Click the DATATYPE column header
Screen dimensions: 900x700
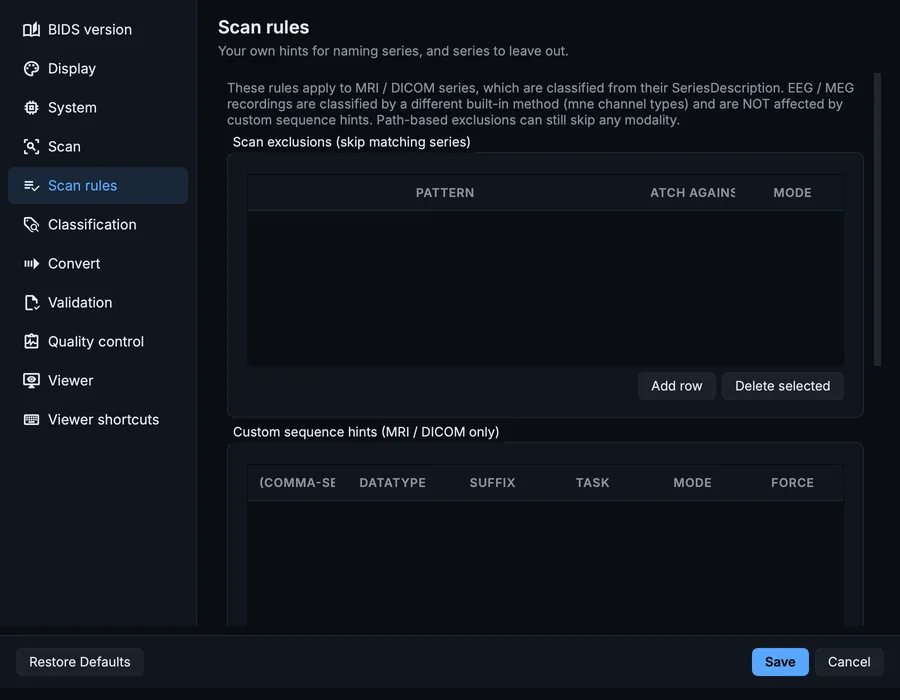[393, 483]
